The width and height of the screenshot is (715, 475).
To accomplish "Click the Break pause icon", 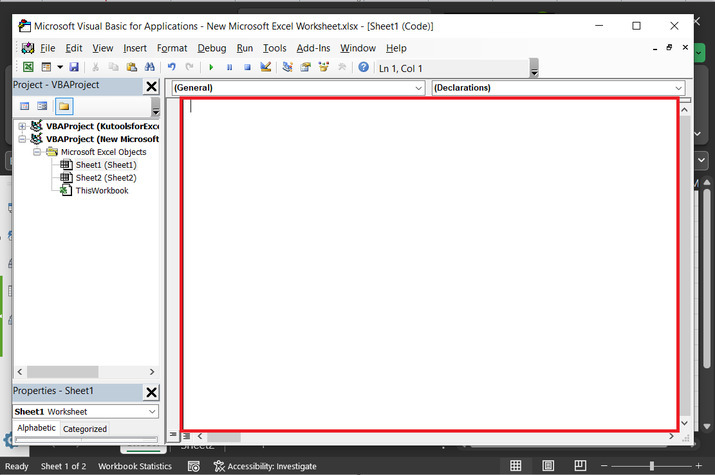I will pos(229,67).
